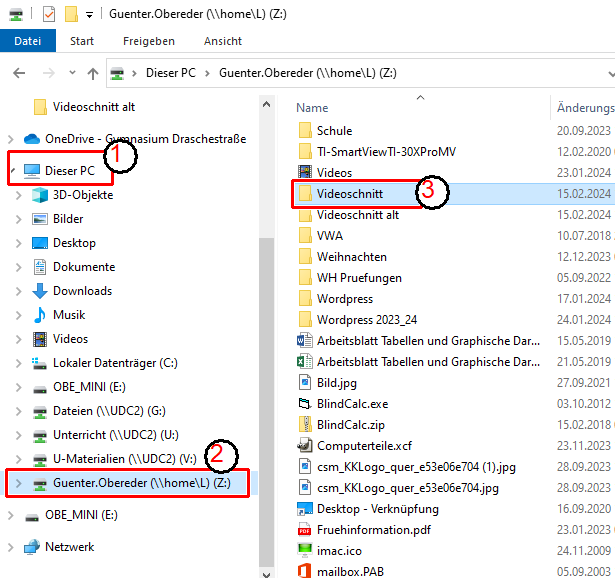Switch to the Freigeben ribbon tab
Image resolution: width=615 pixels, height=578 pixels.
coord(148,41)
